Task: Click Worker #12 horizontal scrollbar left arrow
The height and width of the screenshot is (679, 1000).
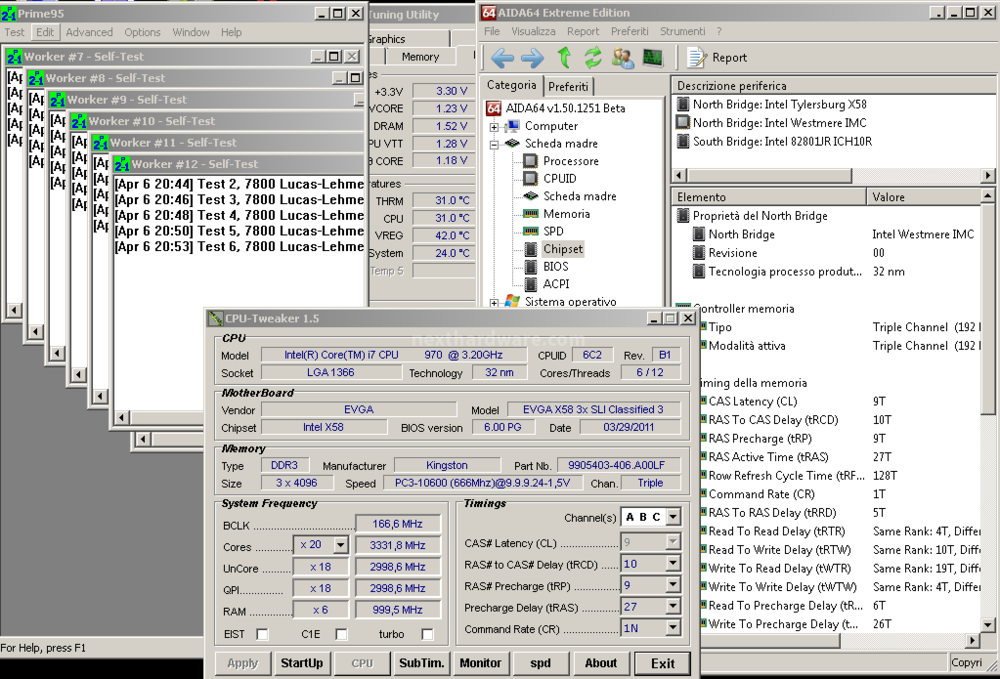Action: [x=122, y=418]
